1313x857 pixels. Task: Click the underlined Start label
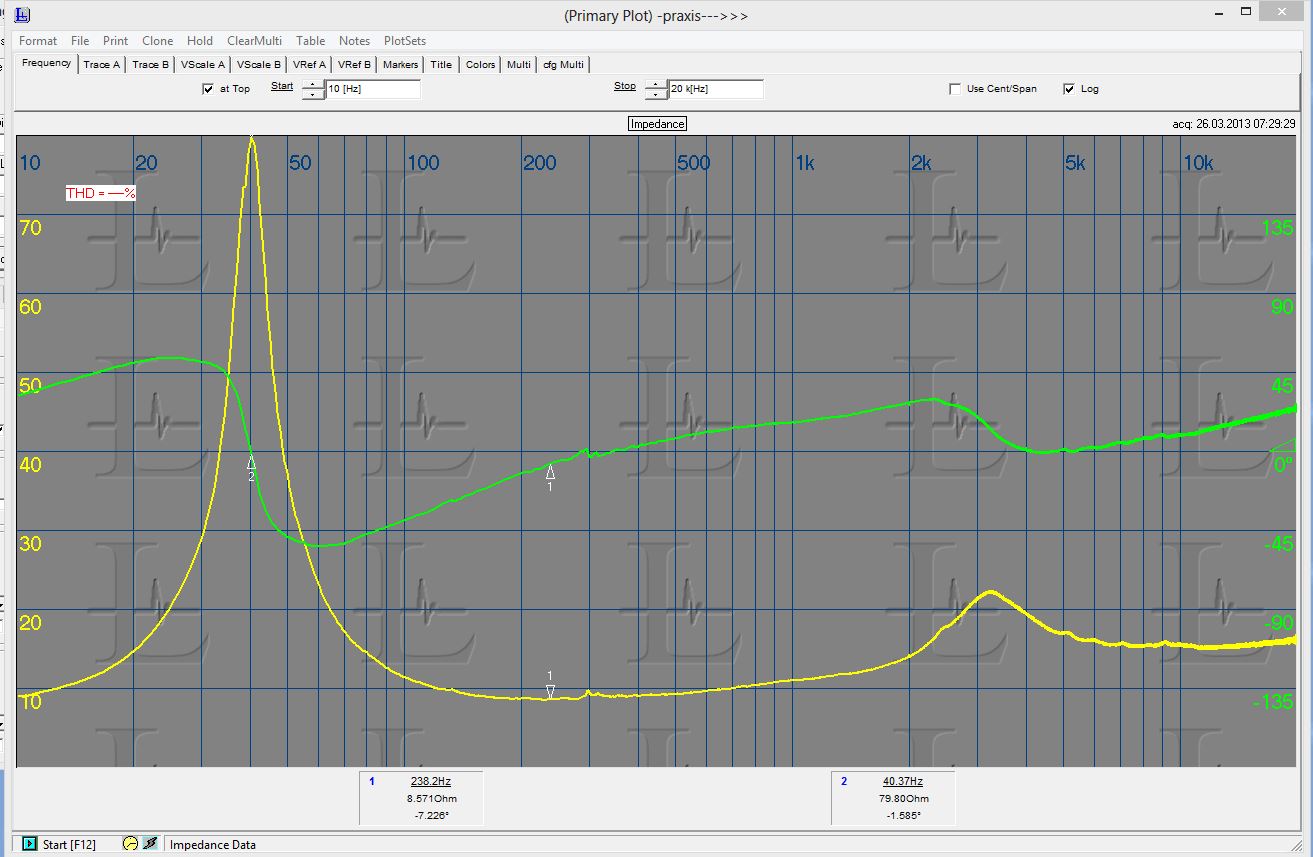(282, 86)
